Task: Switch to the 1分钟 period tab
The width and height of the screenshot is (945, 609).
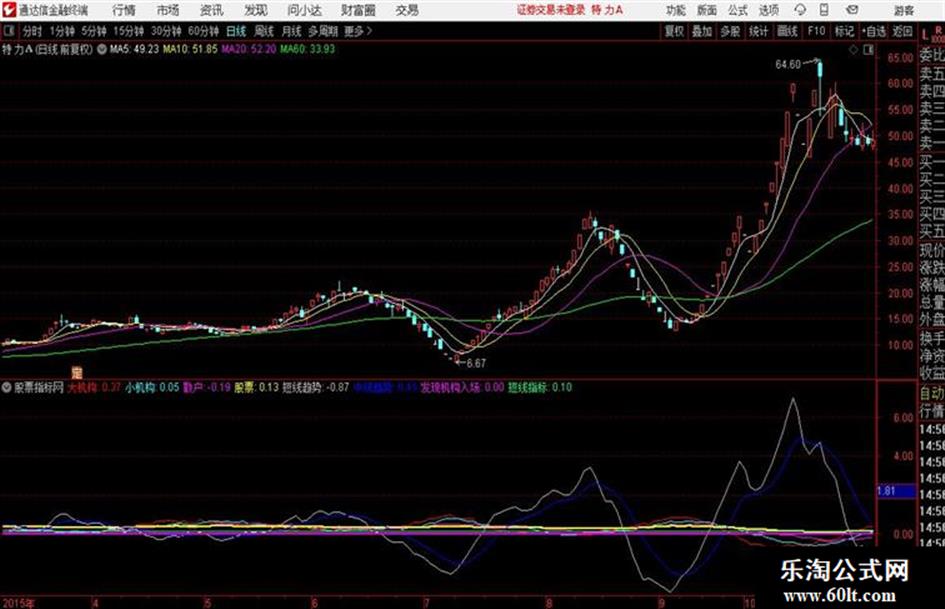Action: click(x=62, y=31)
